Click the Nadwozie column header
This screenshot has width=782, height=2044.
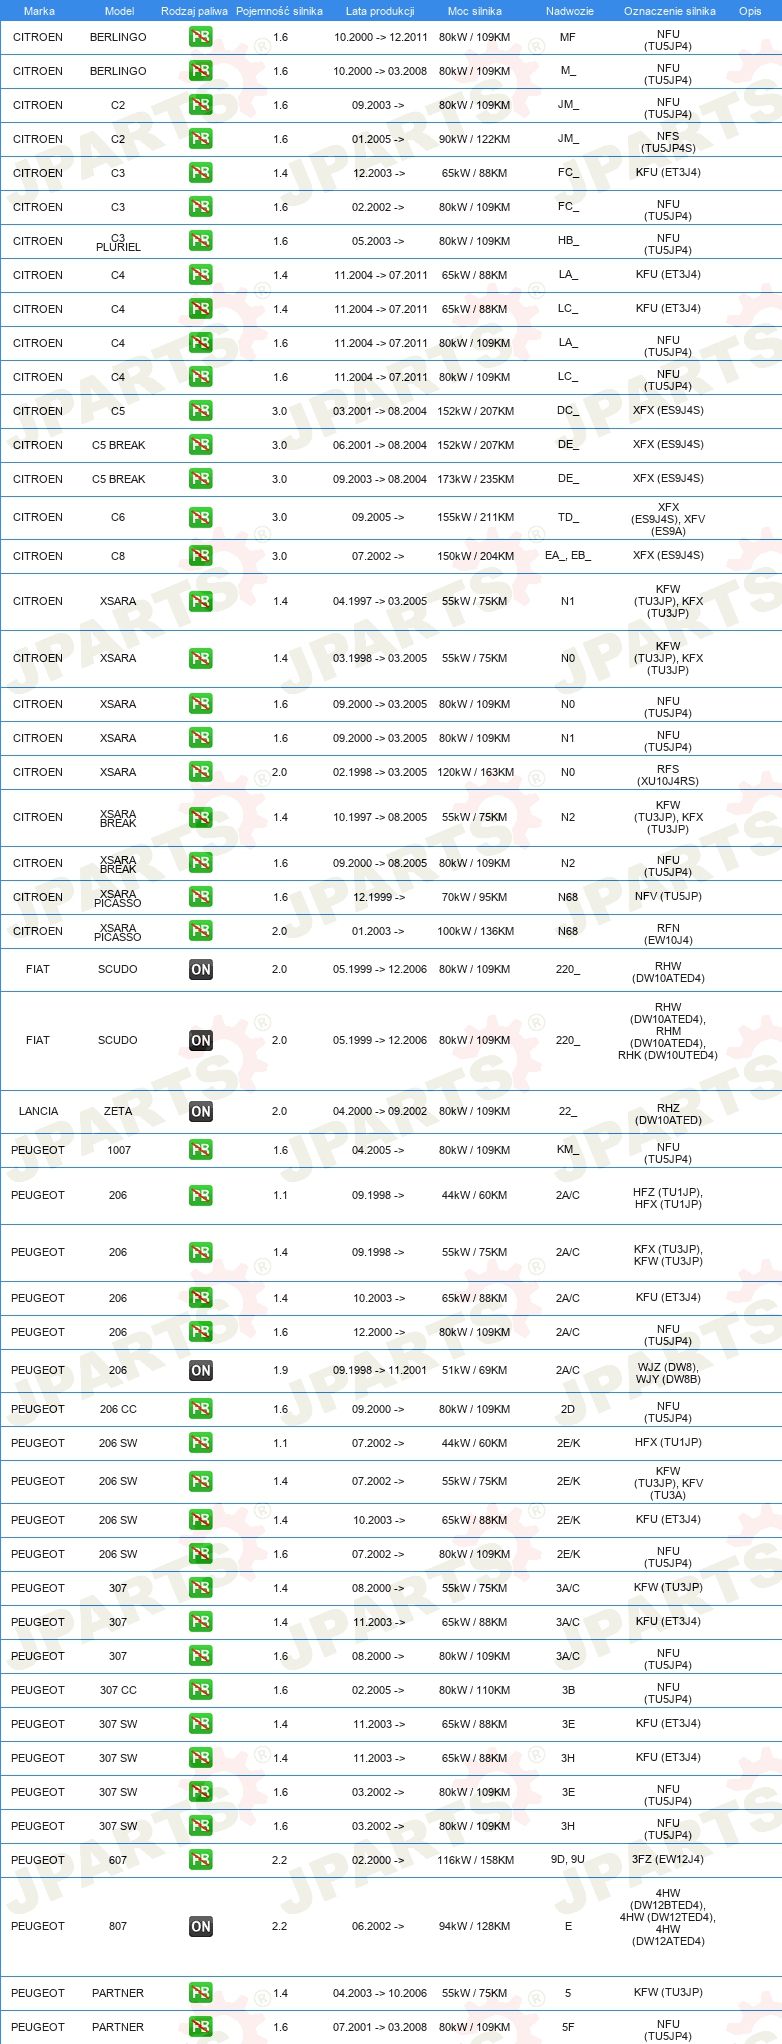point(570,11)
